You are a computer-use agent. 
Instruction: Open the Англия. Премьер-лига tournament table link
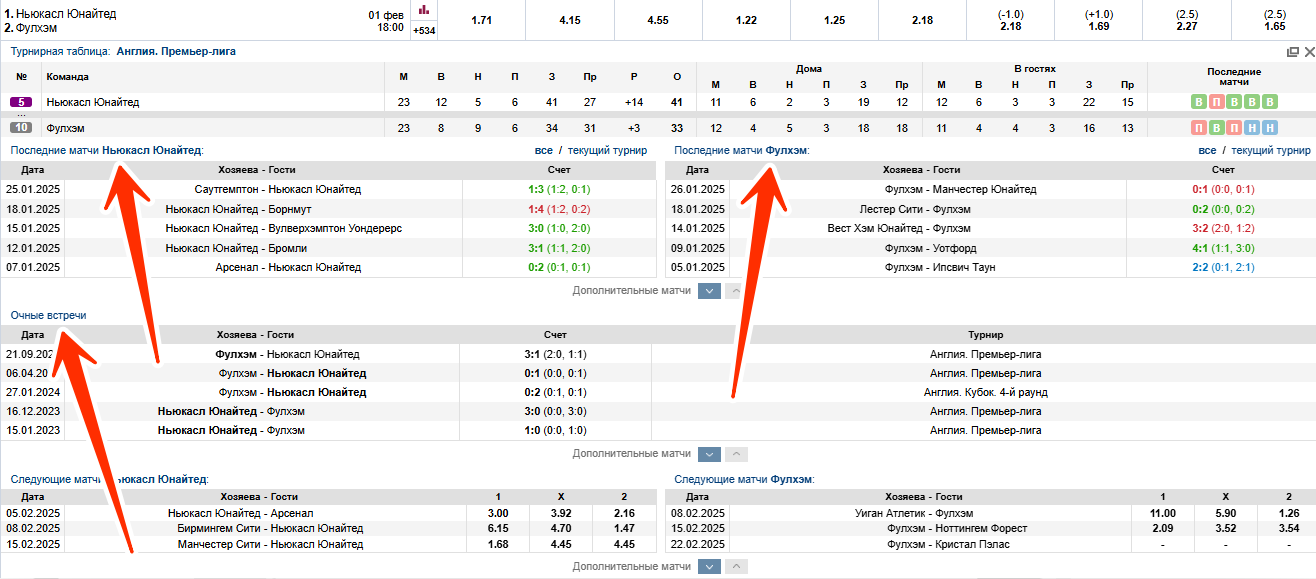[x=176, y=51]
